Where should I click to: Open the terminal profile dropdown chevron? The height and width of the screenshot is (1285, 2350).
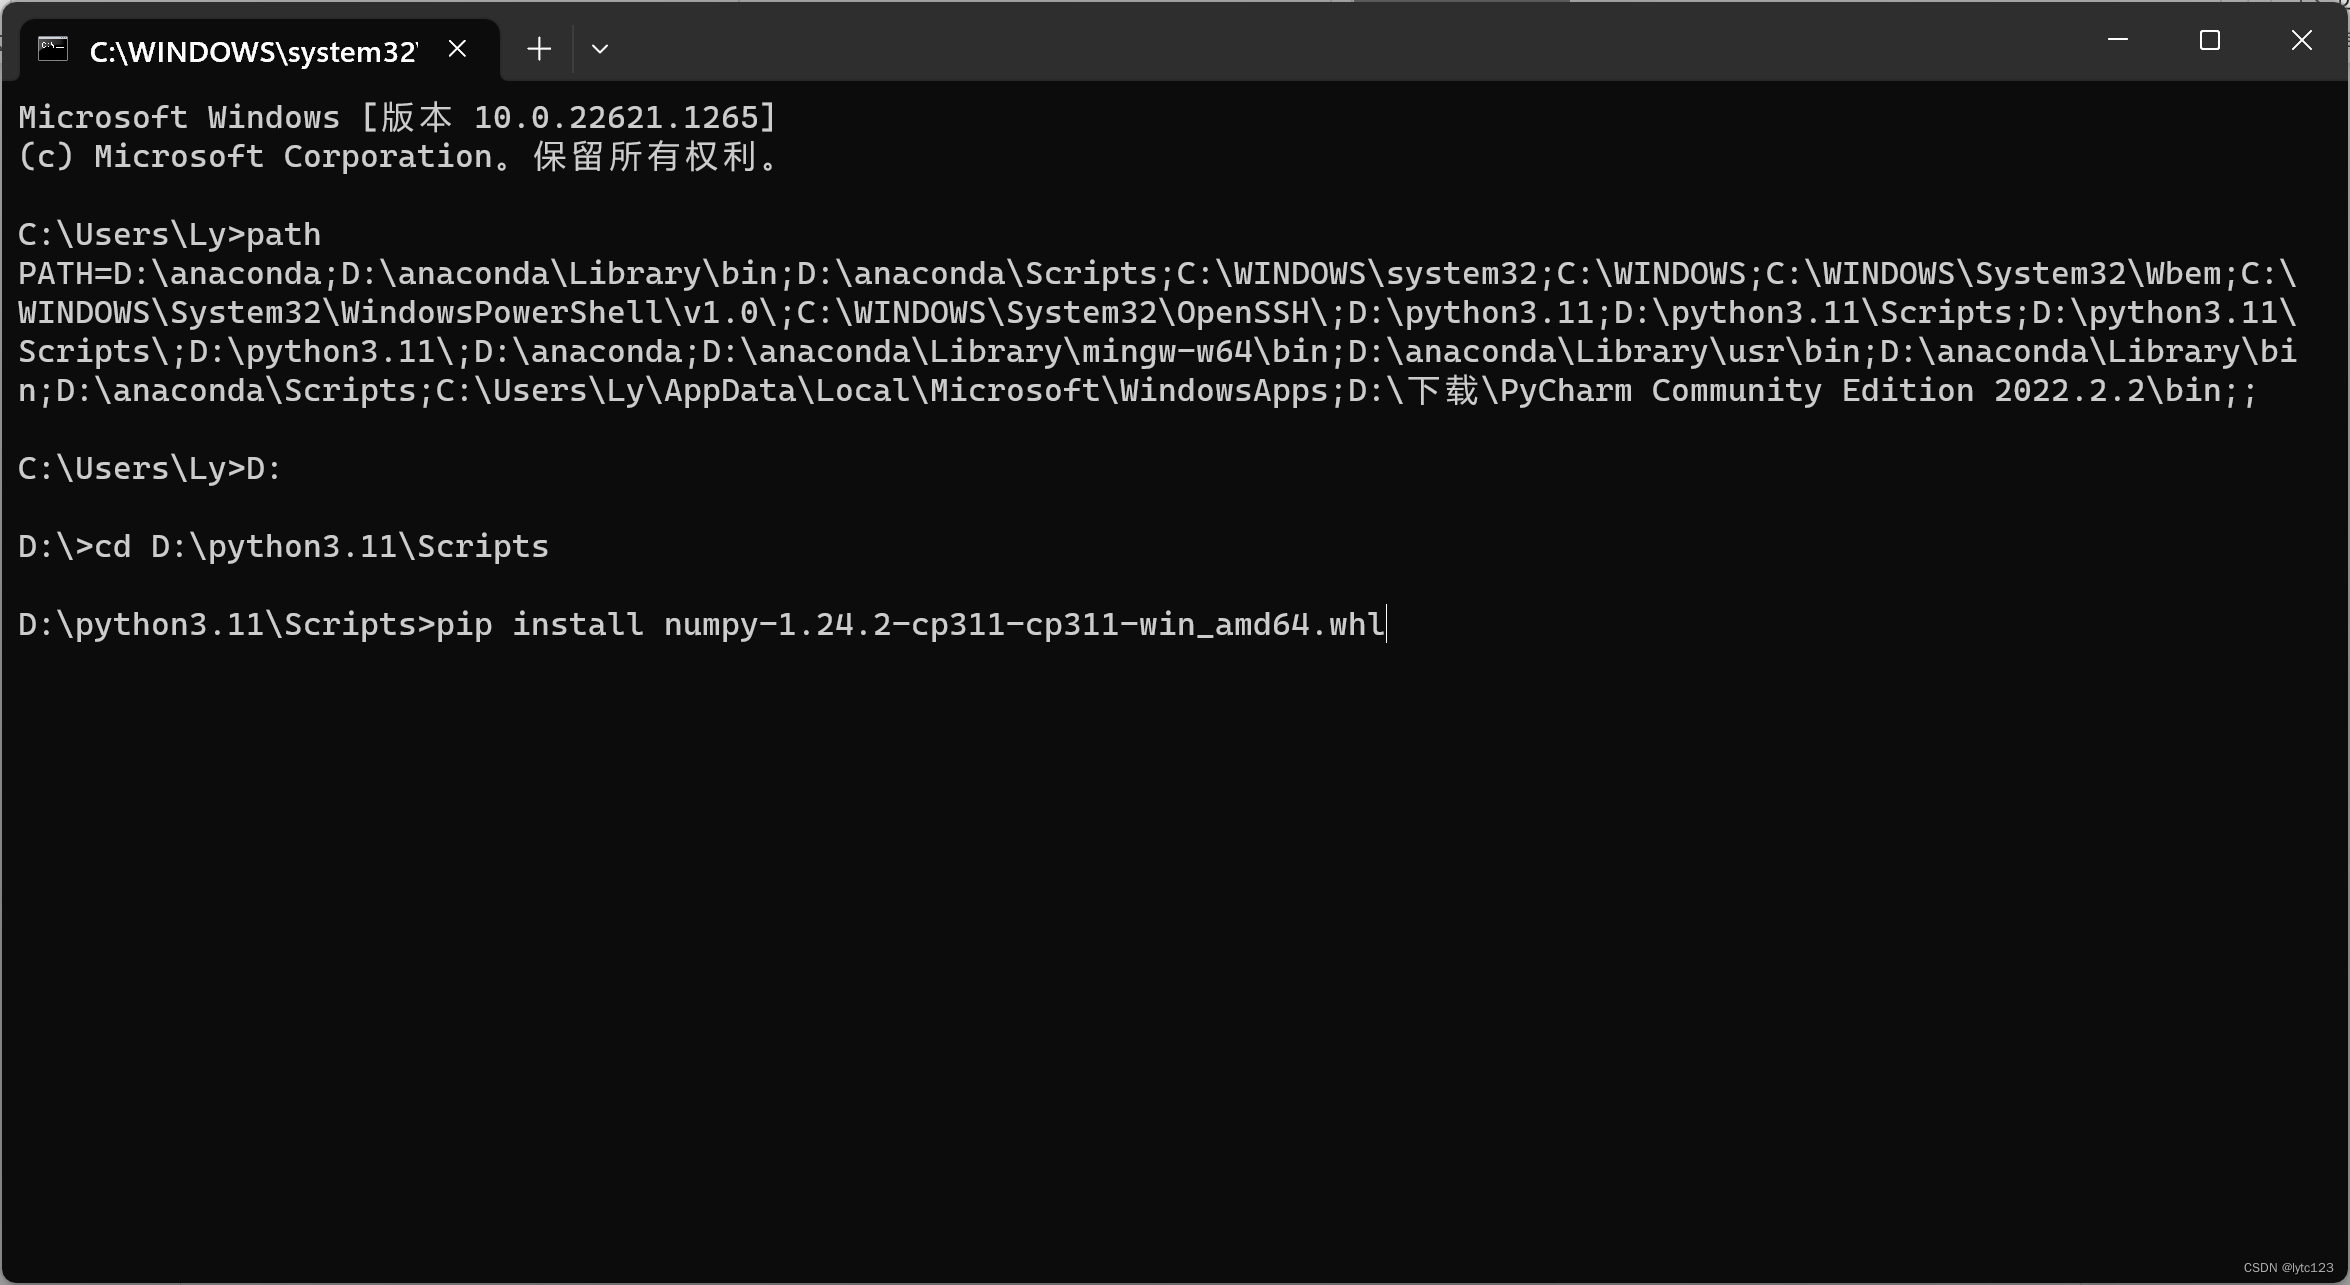click(599, 48)
